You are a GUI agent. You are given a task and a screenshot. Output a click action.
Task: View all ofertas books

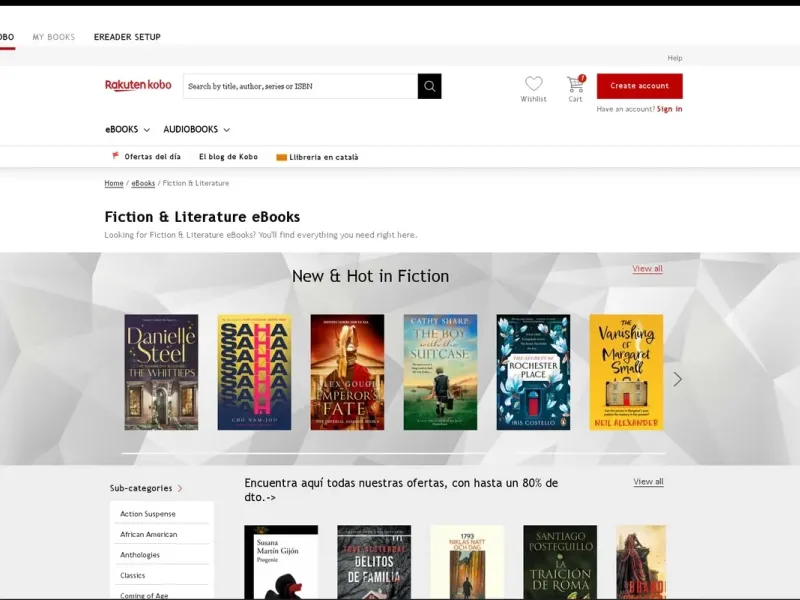(648, 482)
